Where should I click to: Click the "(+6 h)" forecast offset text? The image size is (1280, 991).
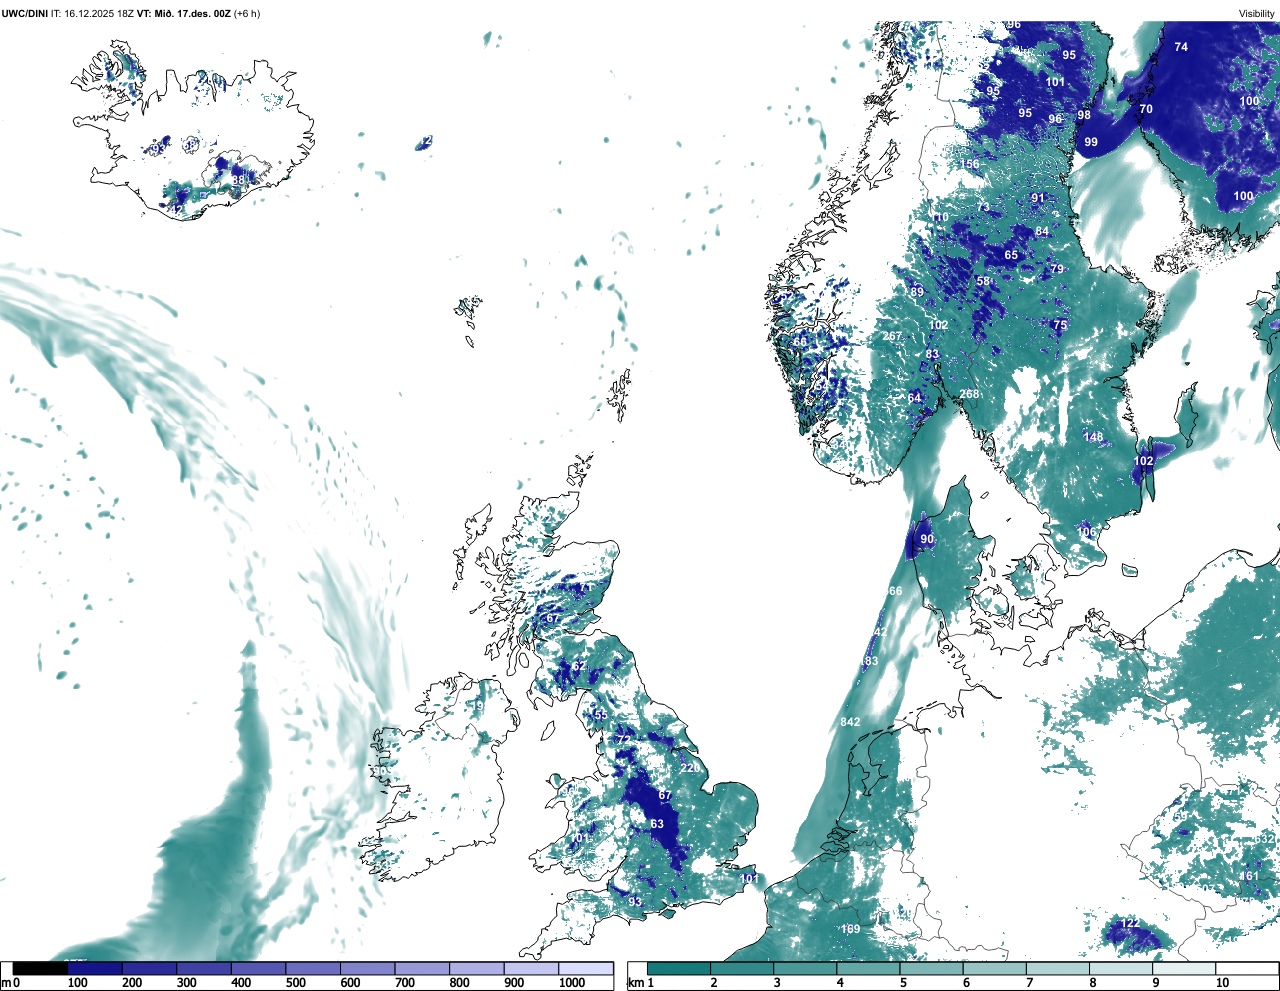[247, 13]
